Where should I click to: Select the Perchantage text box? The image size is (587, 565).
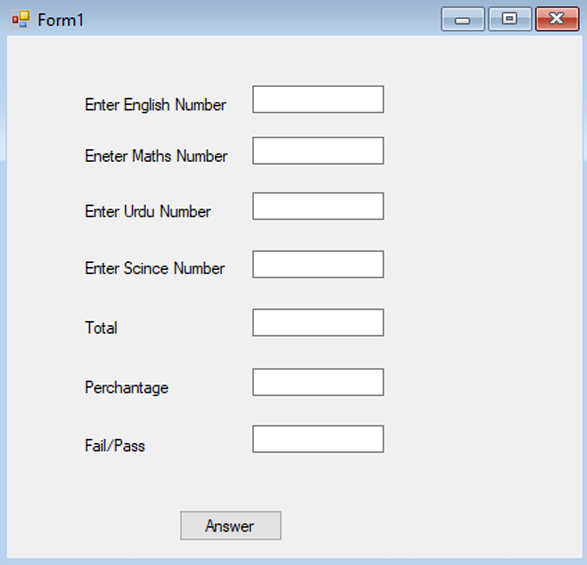coord(318,382)
